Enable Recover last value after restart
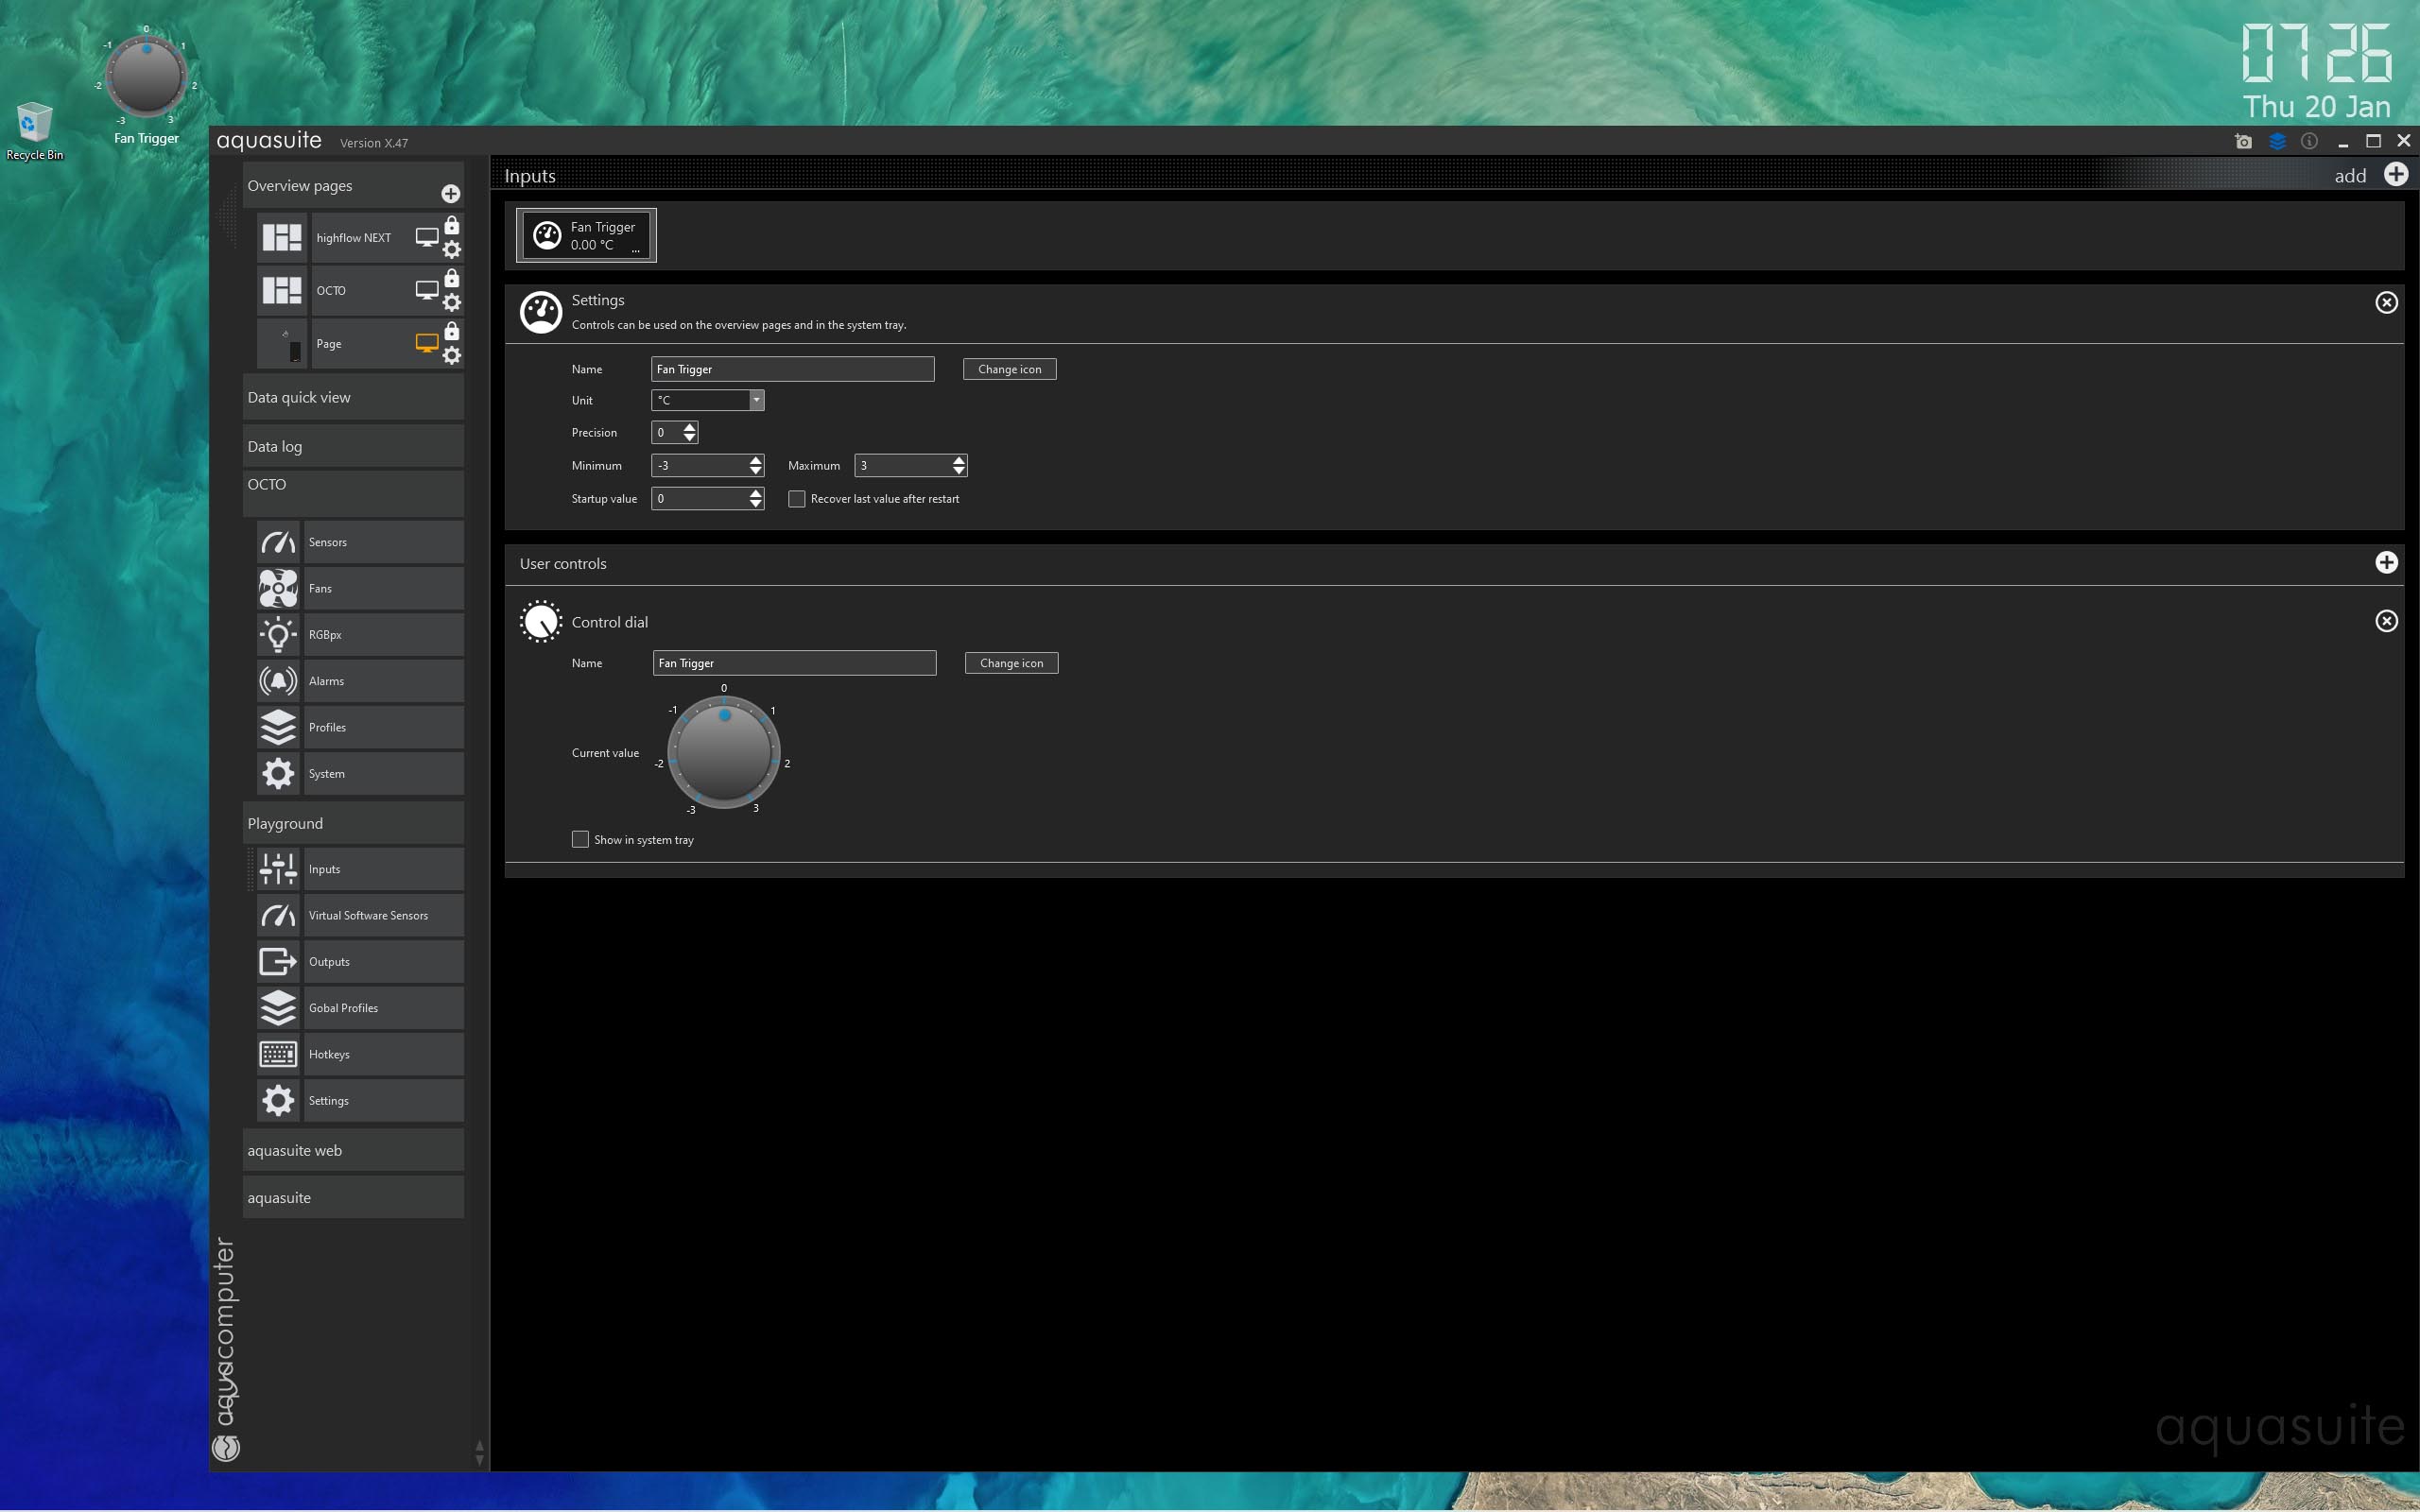The image size is (2420, 1512). point(797,499)
